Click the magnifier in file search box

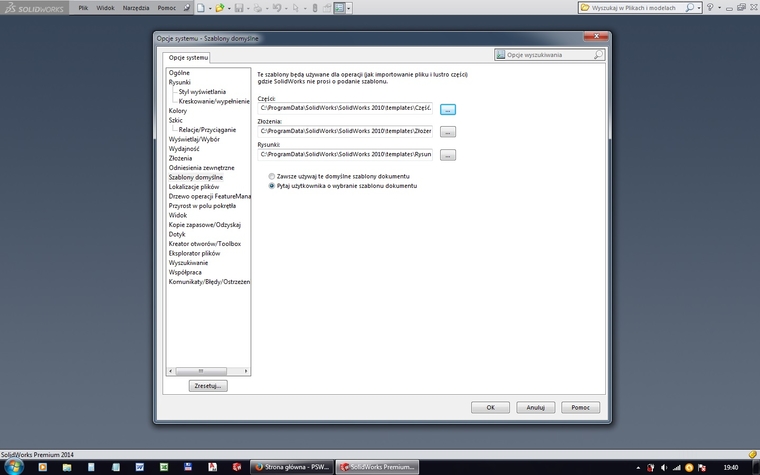coord(689,8)
